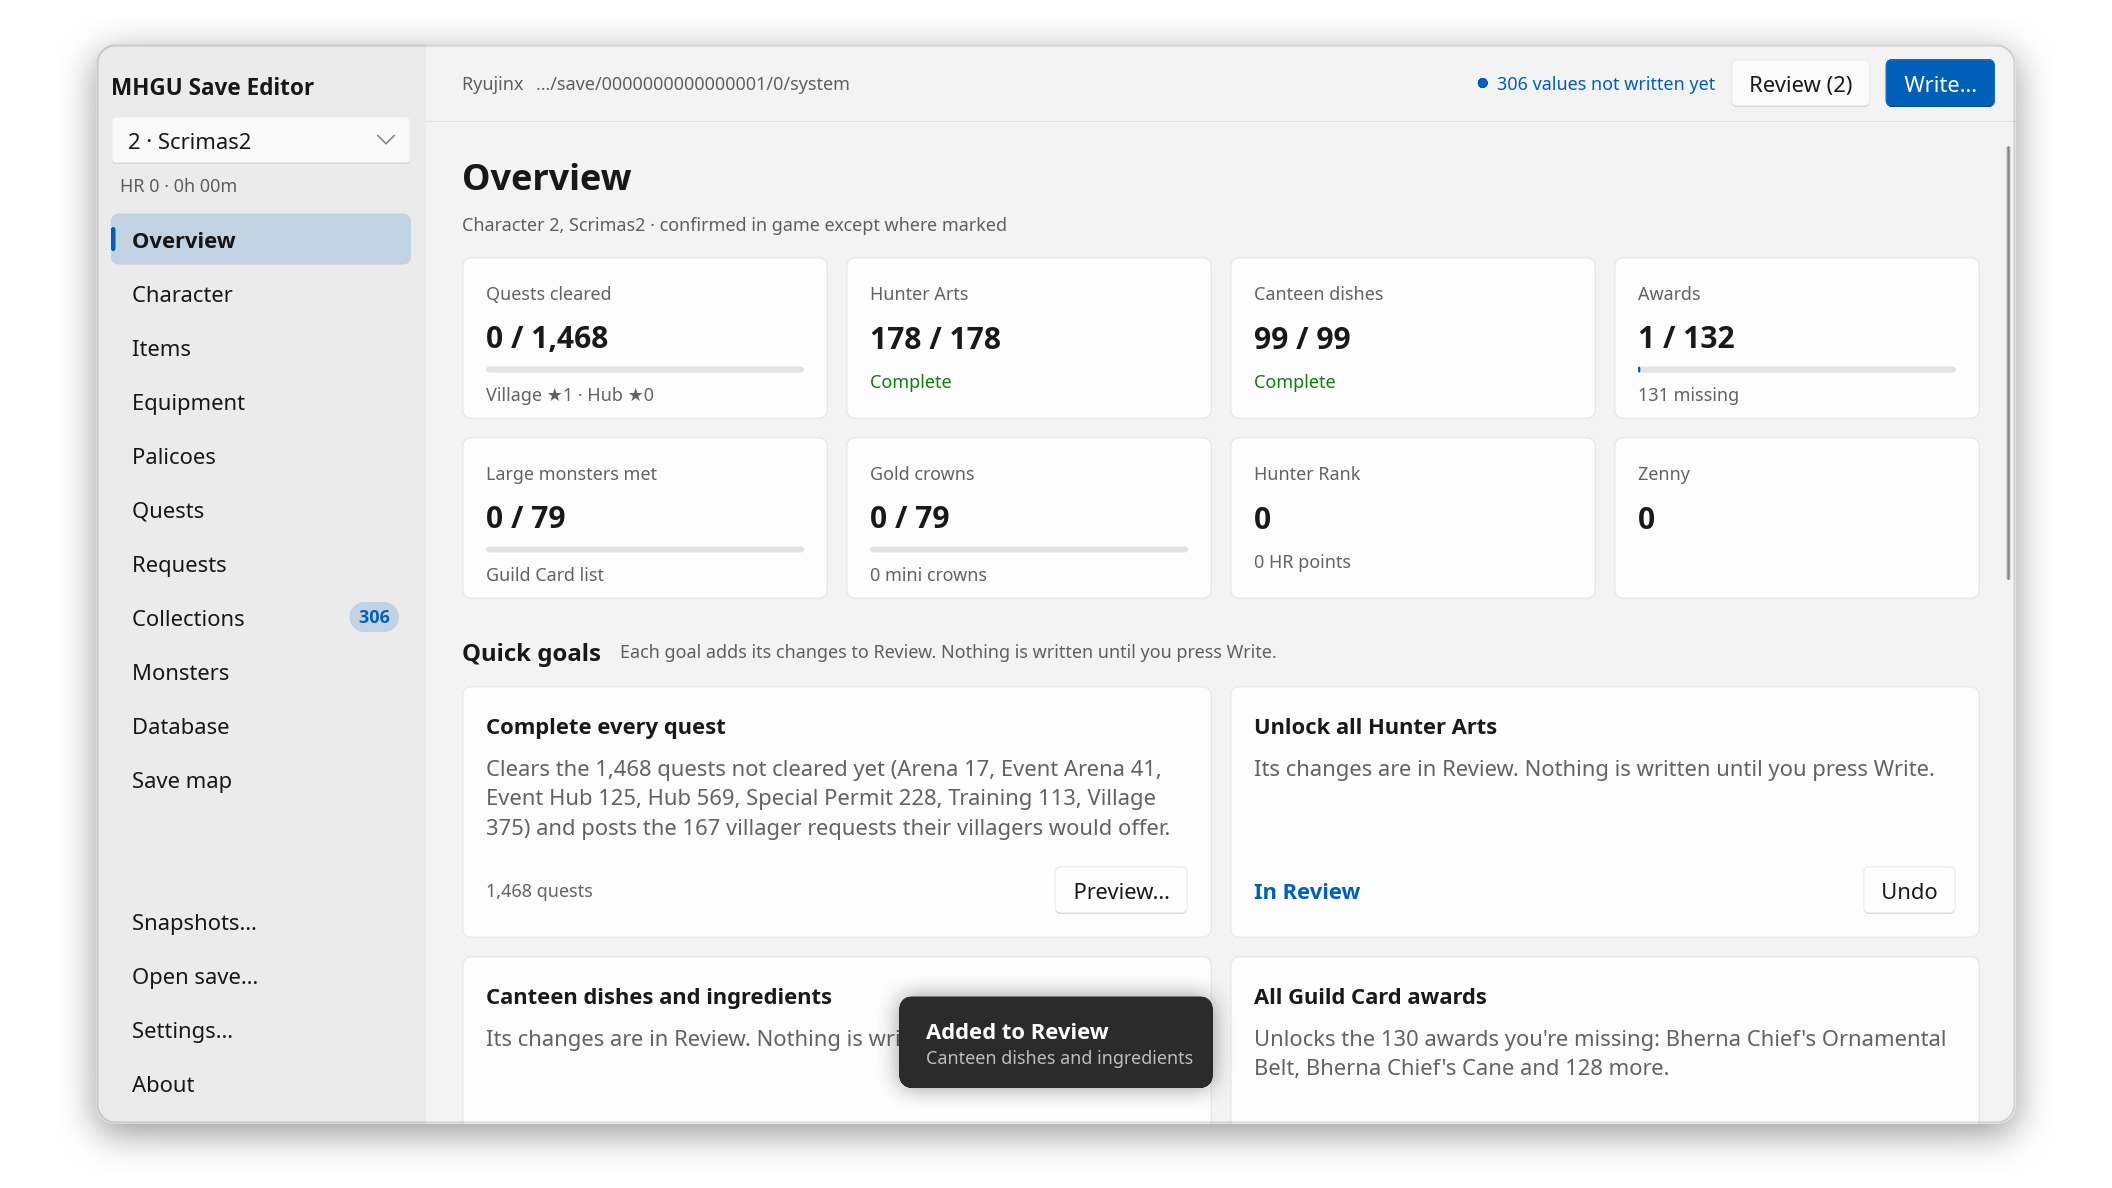The image size is (2112, 1188).
Task: Click the '1,468 quests' count text
Action: 539,890
